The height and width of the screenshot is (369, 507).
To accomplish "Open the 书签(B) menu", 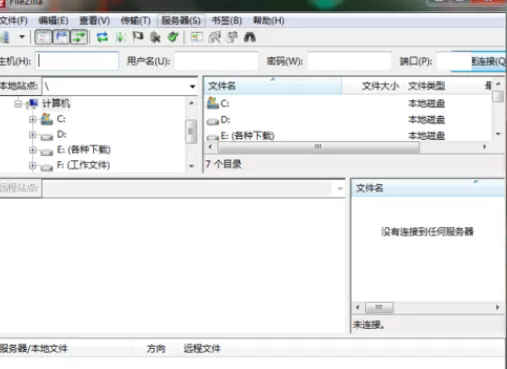I will pyautogui.click(x=227, y=21).
